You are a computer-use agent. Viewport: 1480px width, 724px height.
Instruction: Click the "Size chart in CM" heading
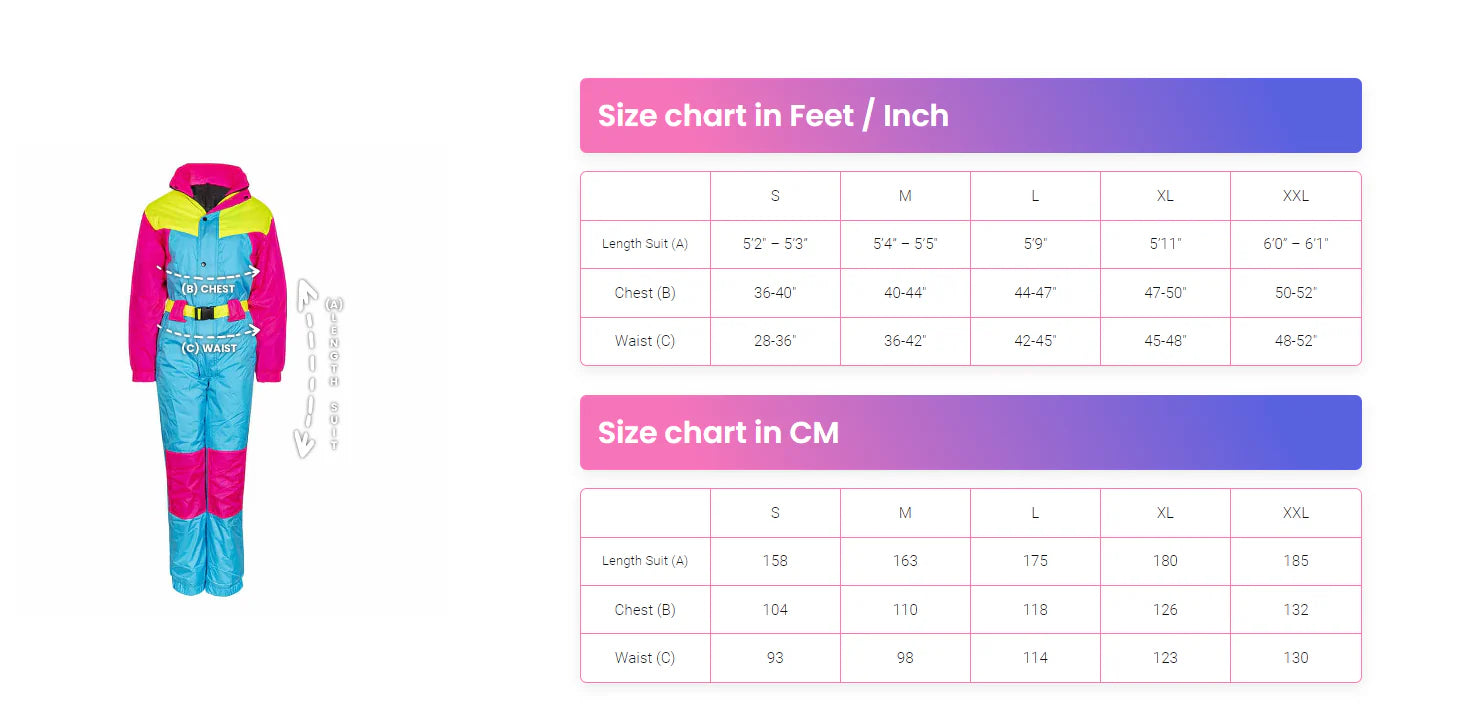pyautogui.click(x=718, y=433)
